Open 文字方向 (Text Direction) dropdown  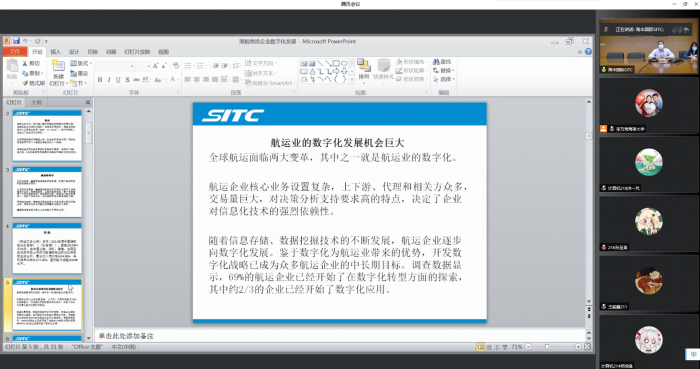(x=261, y=63)
